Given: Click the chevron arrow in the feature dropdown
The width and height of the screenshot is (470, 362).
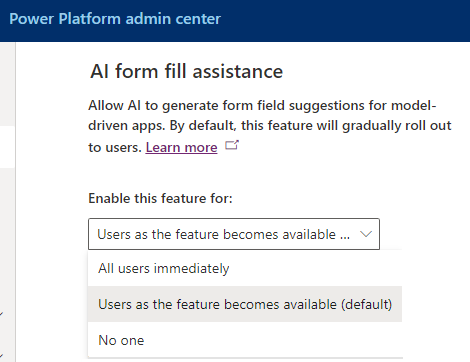Looking at the screenshot, I should (x=366, y=234).
